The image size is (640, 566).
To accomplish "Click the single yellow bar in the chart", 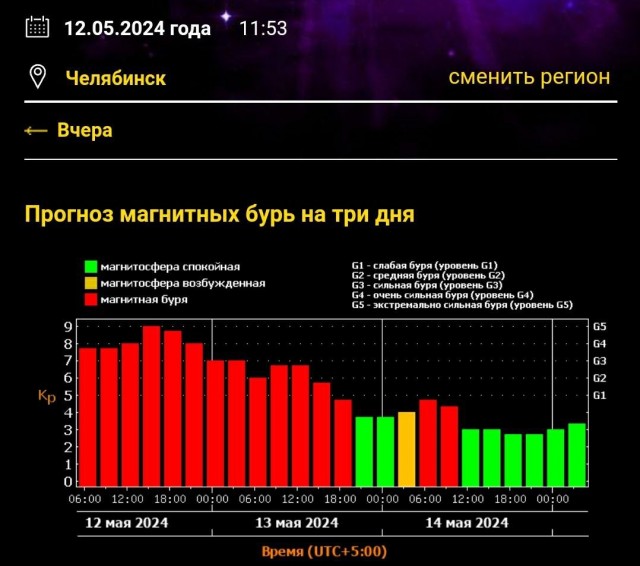I will click(407, 449).
